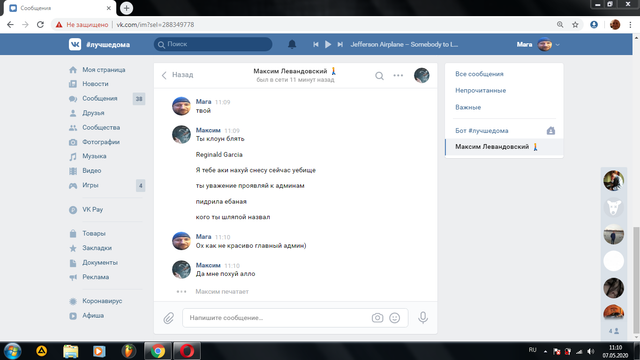Viewport: 640px width, 360px height.
Task: Open conversation actions three-dots menu
Action: (x=398, y=76)
